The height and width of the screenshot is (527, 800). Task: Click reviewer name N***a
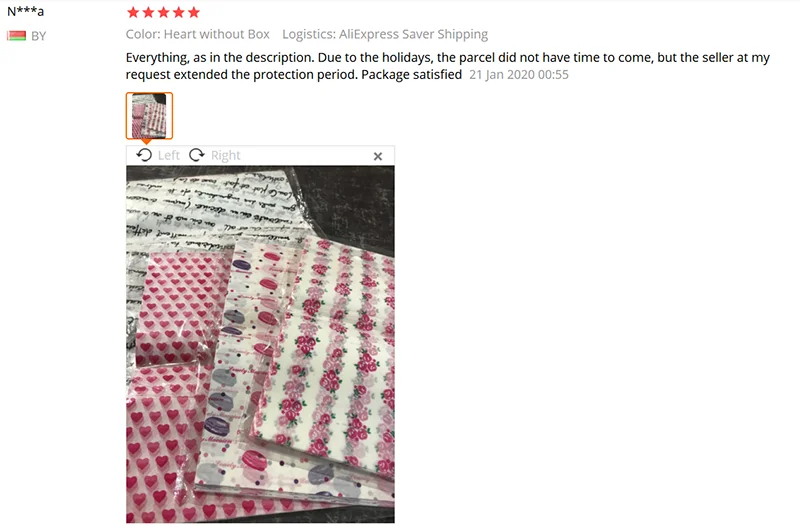point(26,11)
